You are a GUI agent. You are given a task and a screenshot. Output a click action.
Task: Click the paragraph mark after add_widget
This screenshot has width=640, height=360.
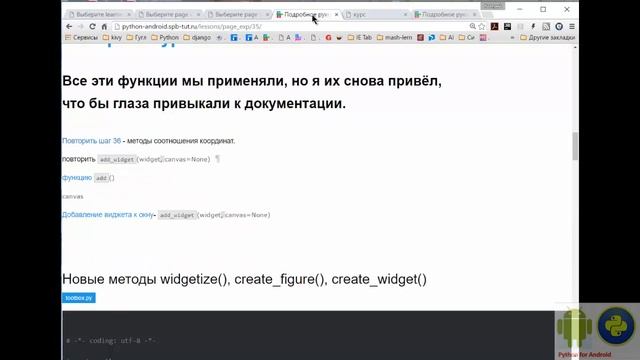coord(218,159)
